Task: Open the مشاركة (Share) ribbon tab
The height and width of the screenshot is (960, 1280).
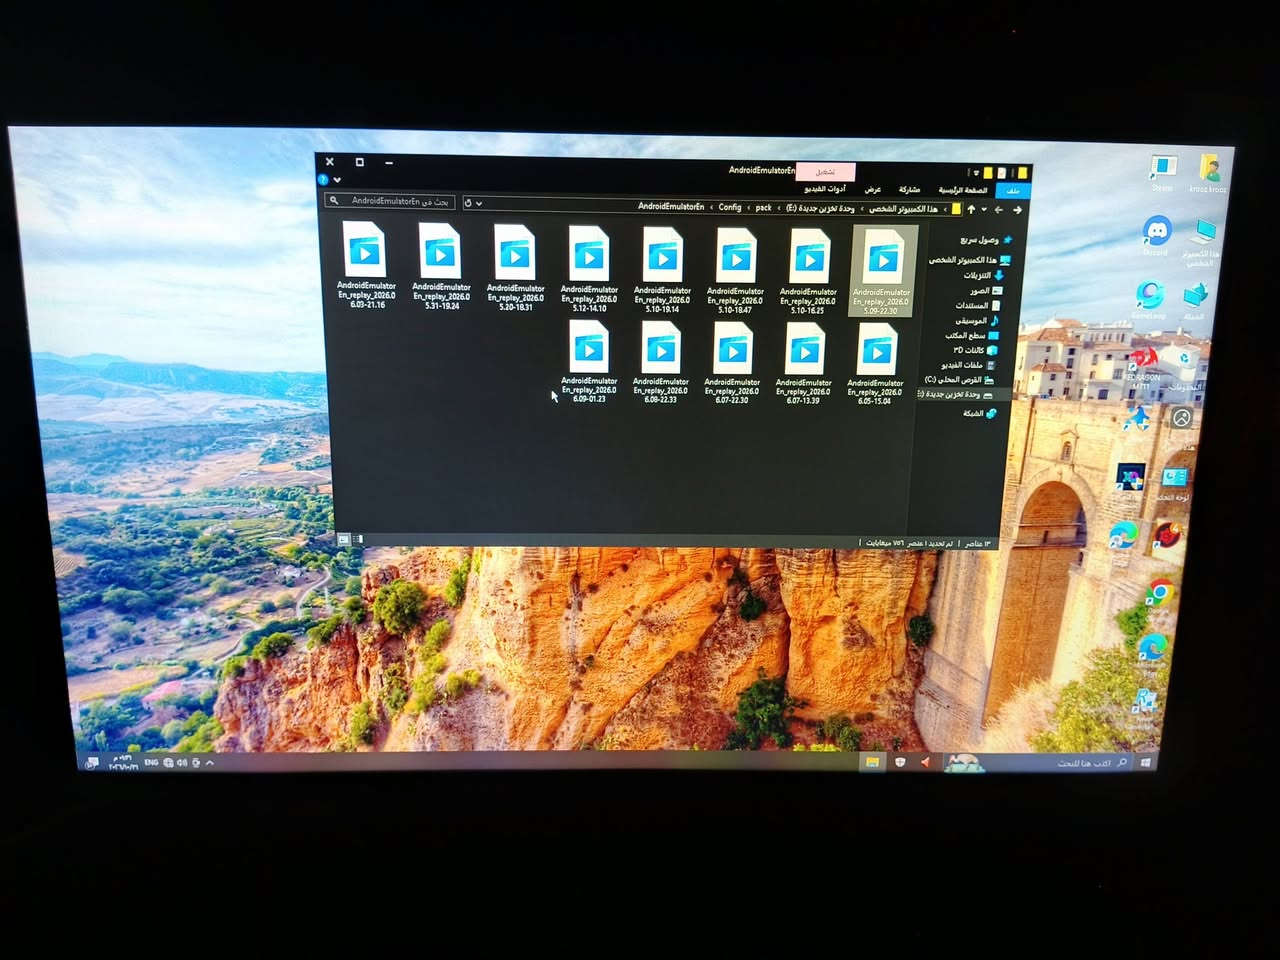Action: pos(909,189)
